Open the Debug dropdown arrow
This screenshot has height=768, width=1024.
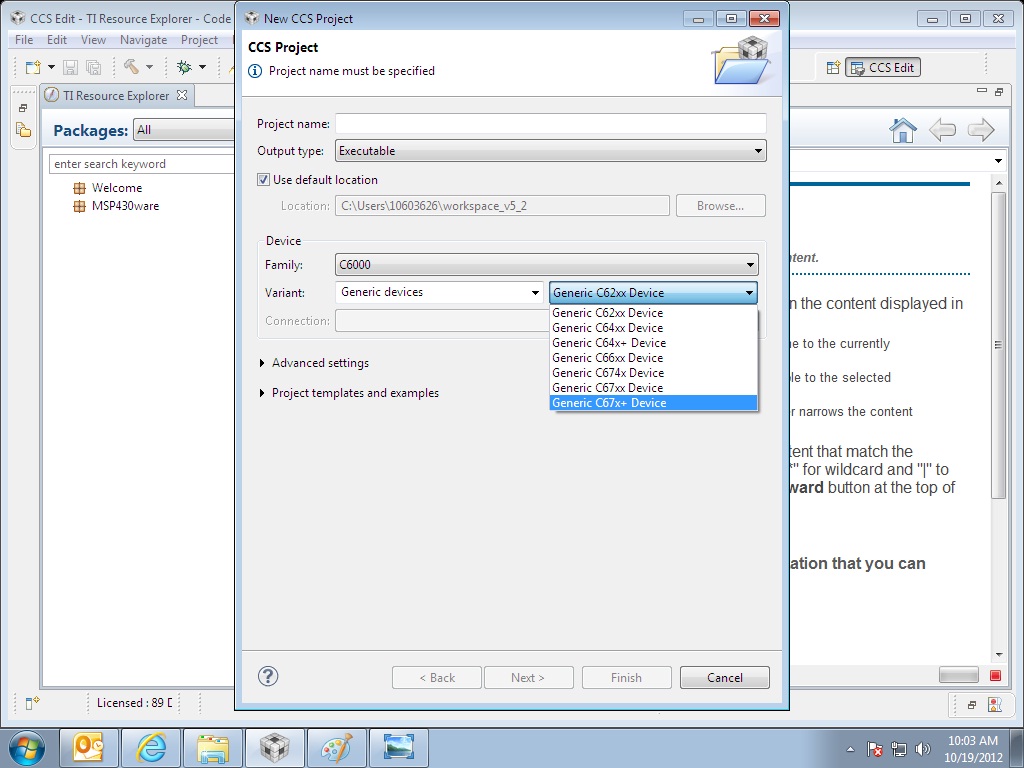[x=202, y=67]
